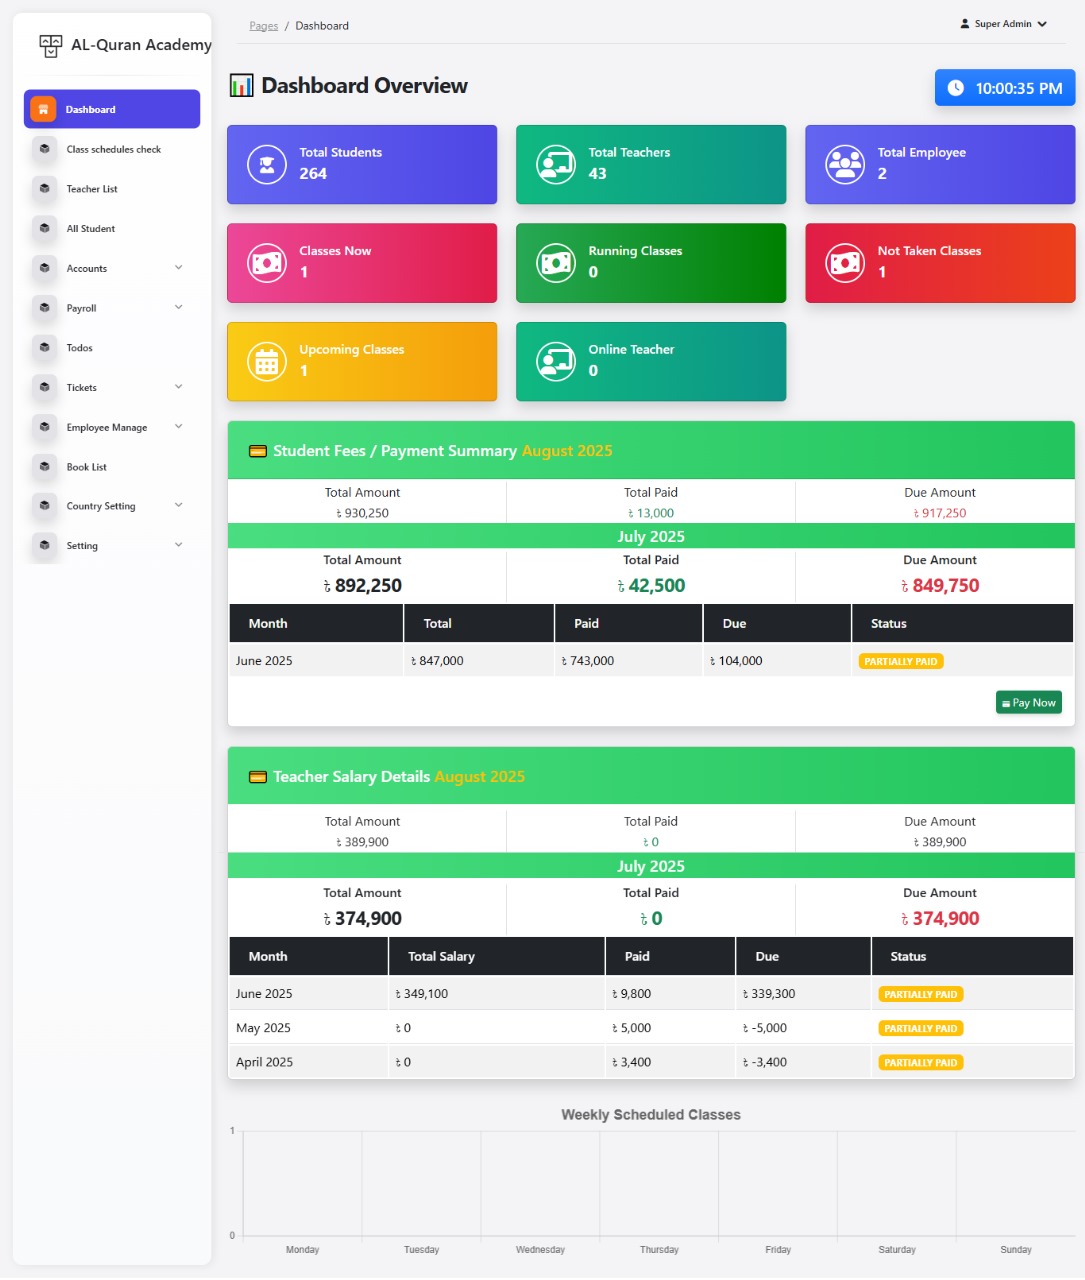Click the money icon on Not Taken Classes card
Screen dimensions: 1085x1280
[845, 263]
